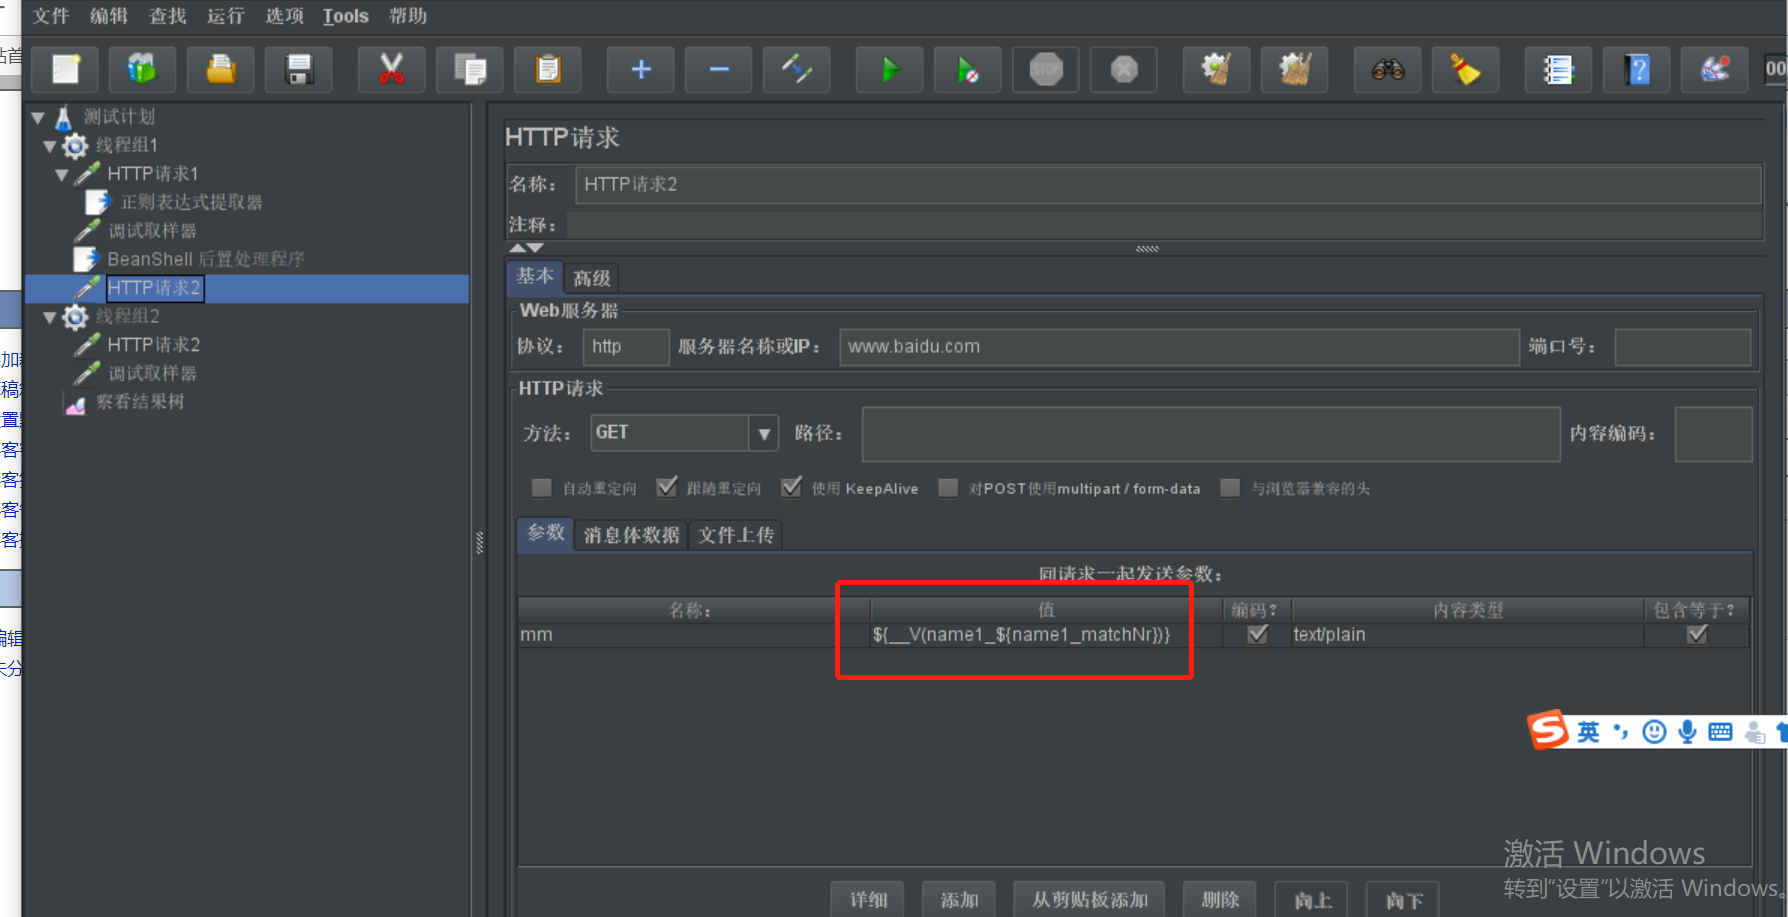Screen dimensions: 1788x917
Task: Cut the selected element with the scissors icon
Action: (x=391, y=69)
